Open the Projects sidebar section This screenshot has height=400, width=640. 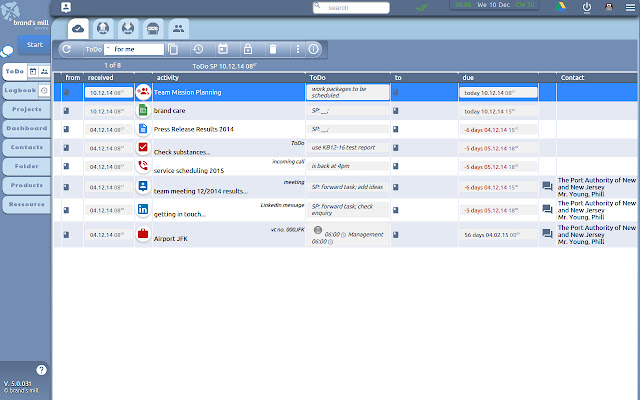27,109
